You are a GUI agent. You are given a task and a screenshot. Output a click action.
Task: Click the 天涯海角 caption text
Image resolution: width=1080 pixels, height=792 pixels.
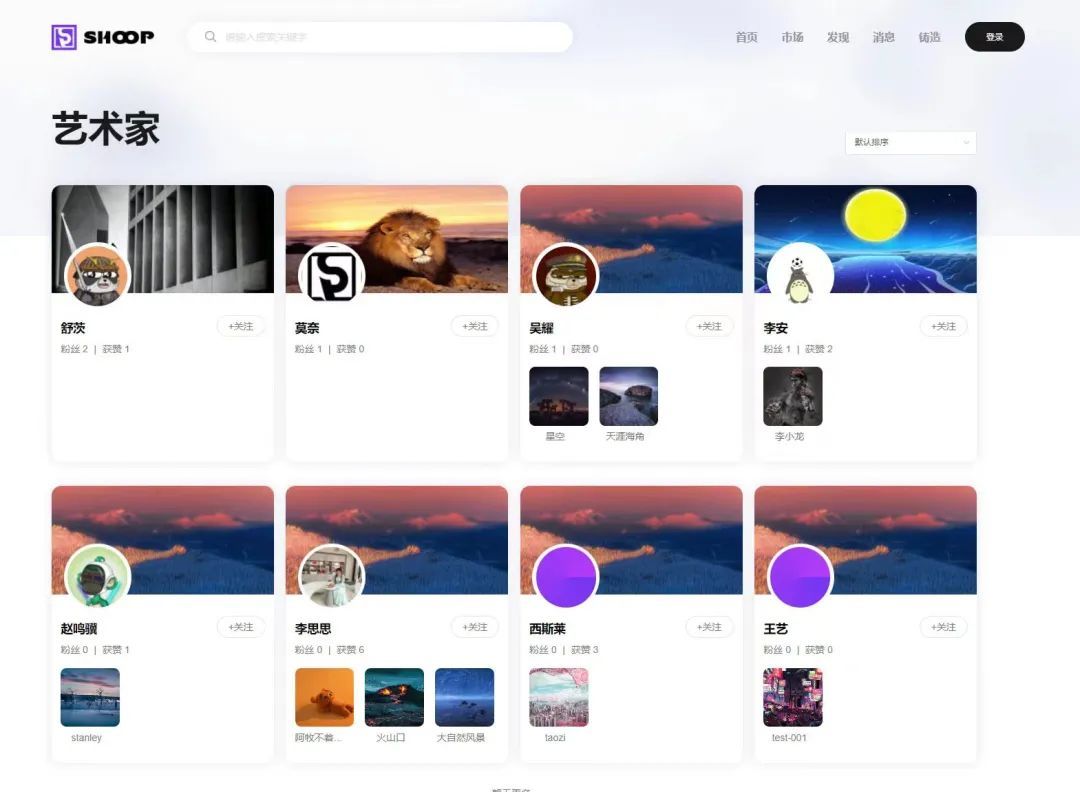tap(625, 437)
